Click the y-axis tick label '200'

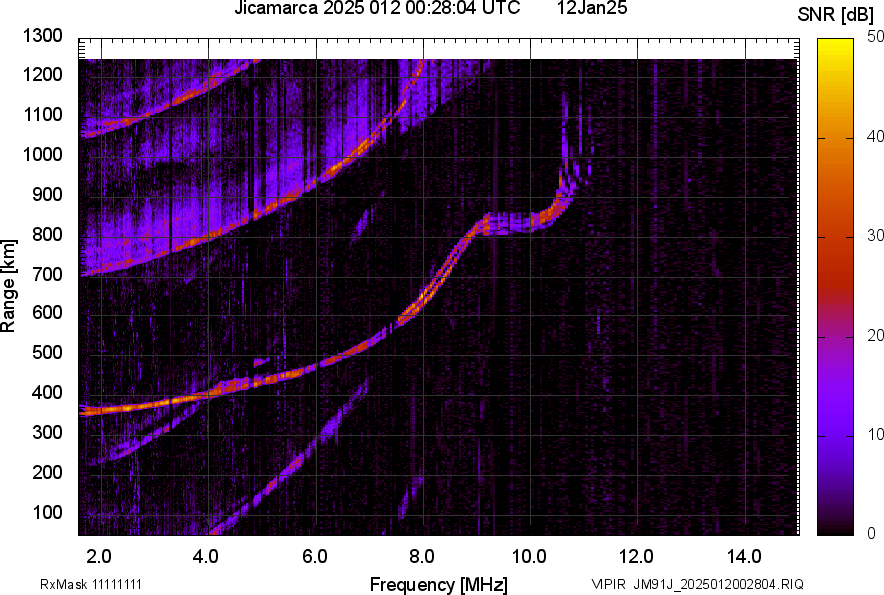click(47, 471)
